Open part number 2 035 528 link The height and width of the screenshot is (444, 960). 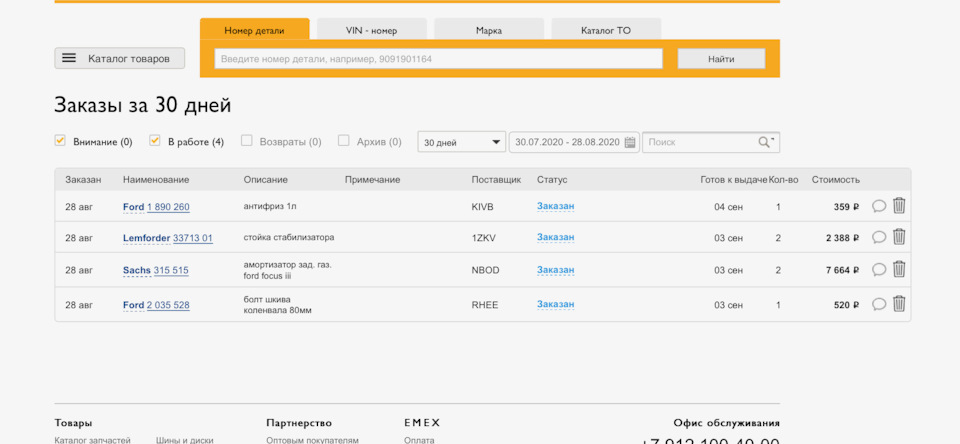click(168, 305)
